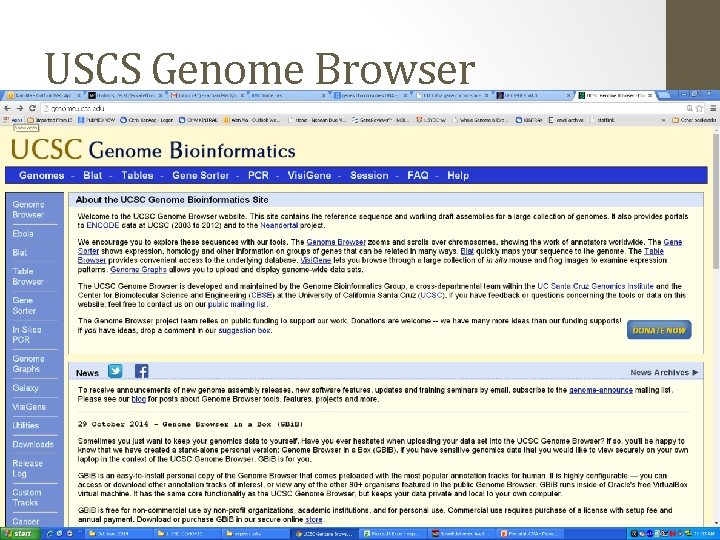This screenshot has width=720, height=540.
Task: Follow the public mailing list link
Action: [x=237, y=304]
